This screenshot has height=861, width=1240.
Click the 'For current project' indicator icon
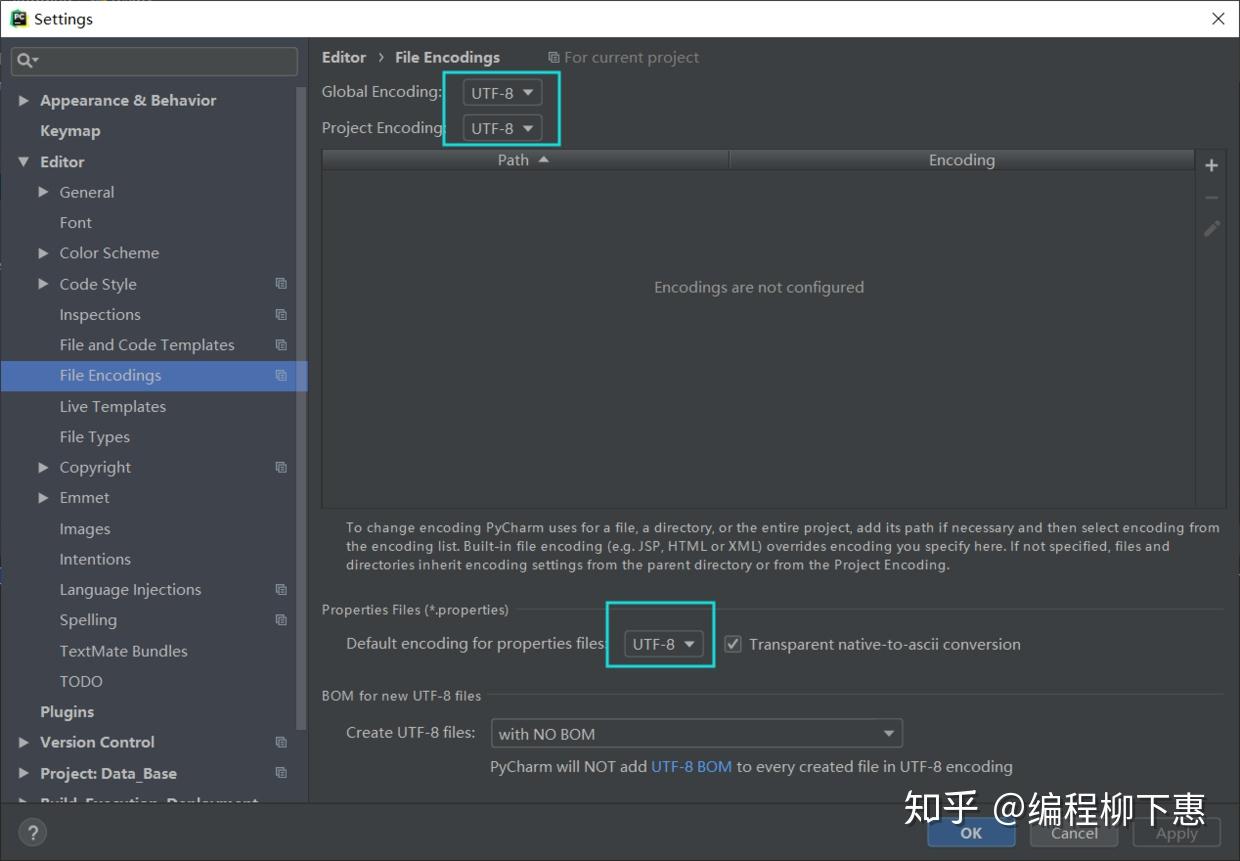553,57
